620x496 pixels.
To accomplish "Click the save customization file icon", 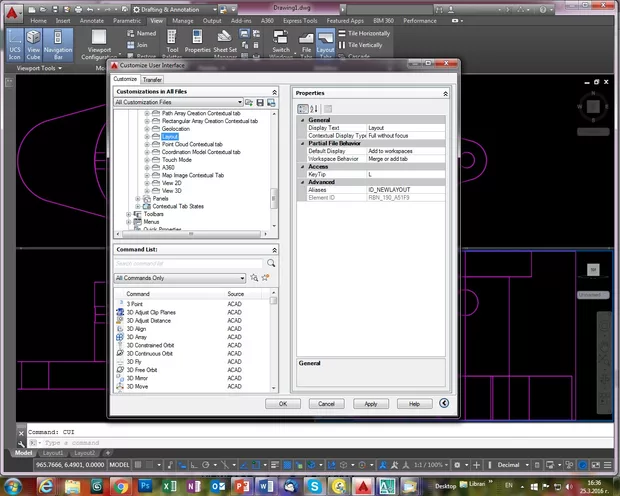I will coord(260,102).
